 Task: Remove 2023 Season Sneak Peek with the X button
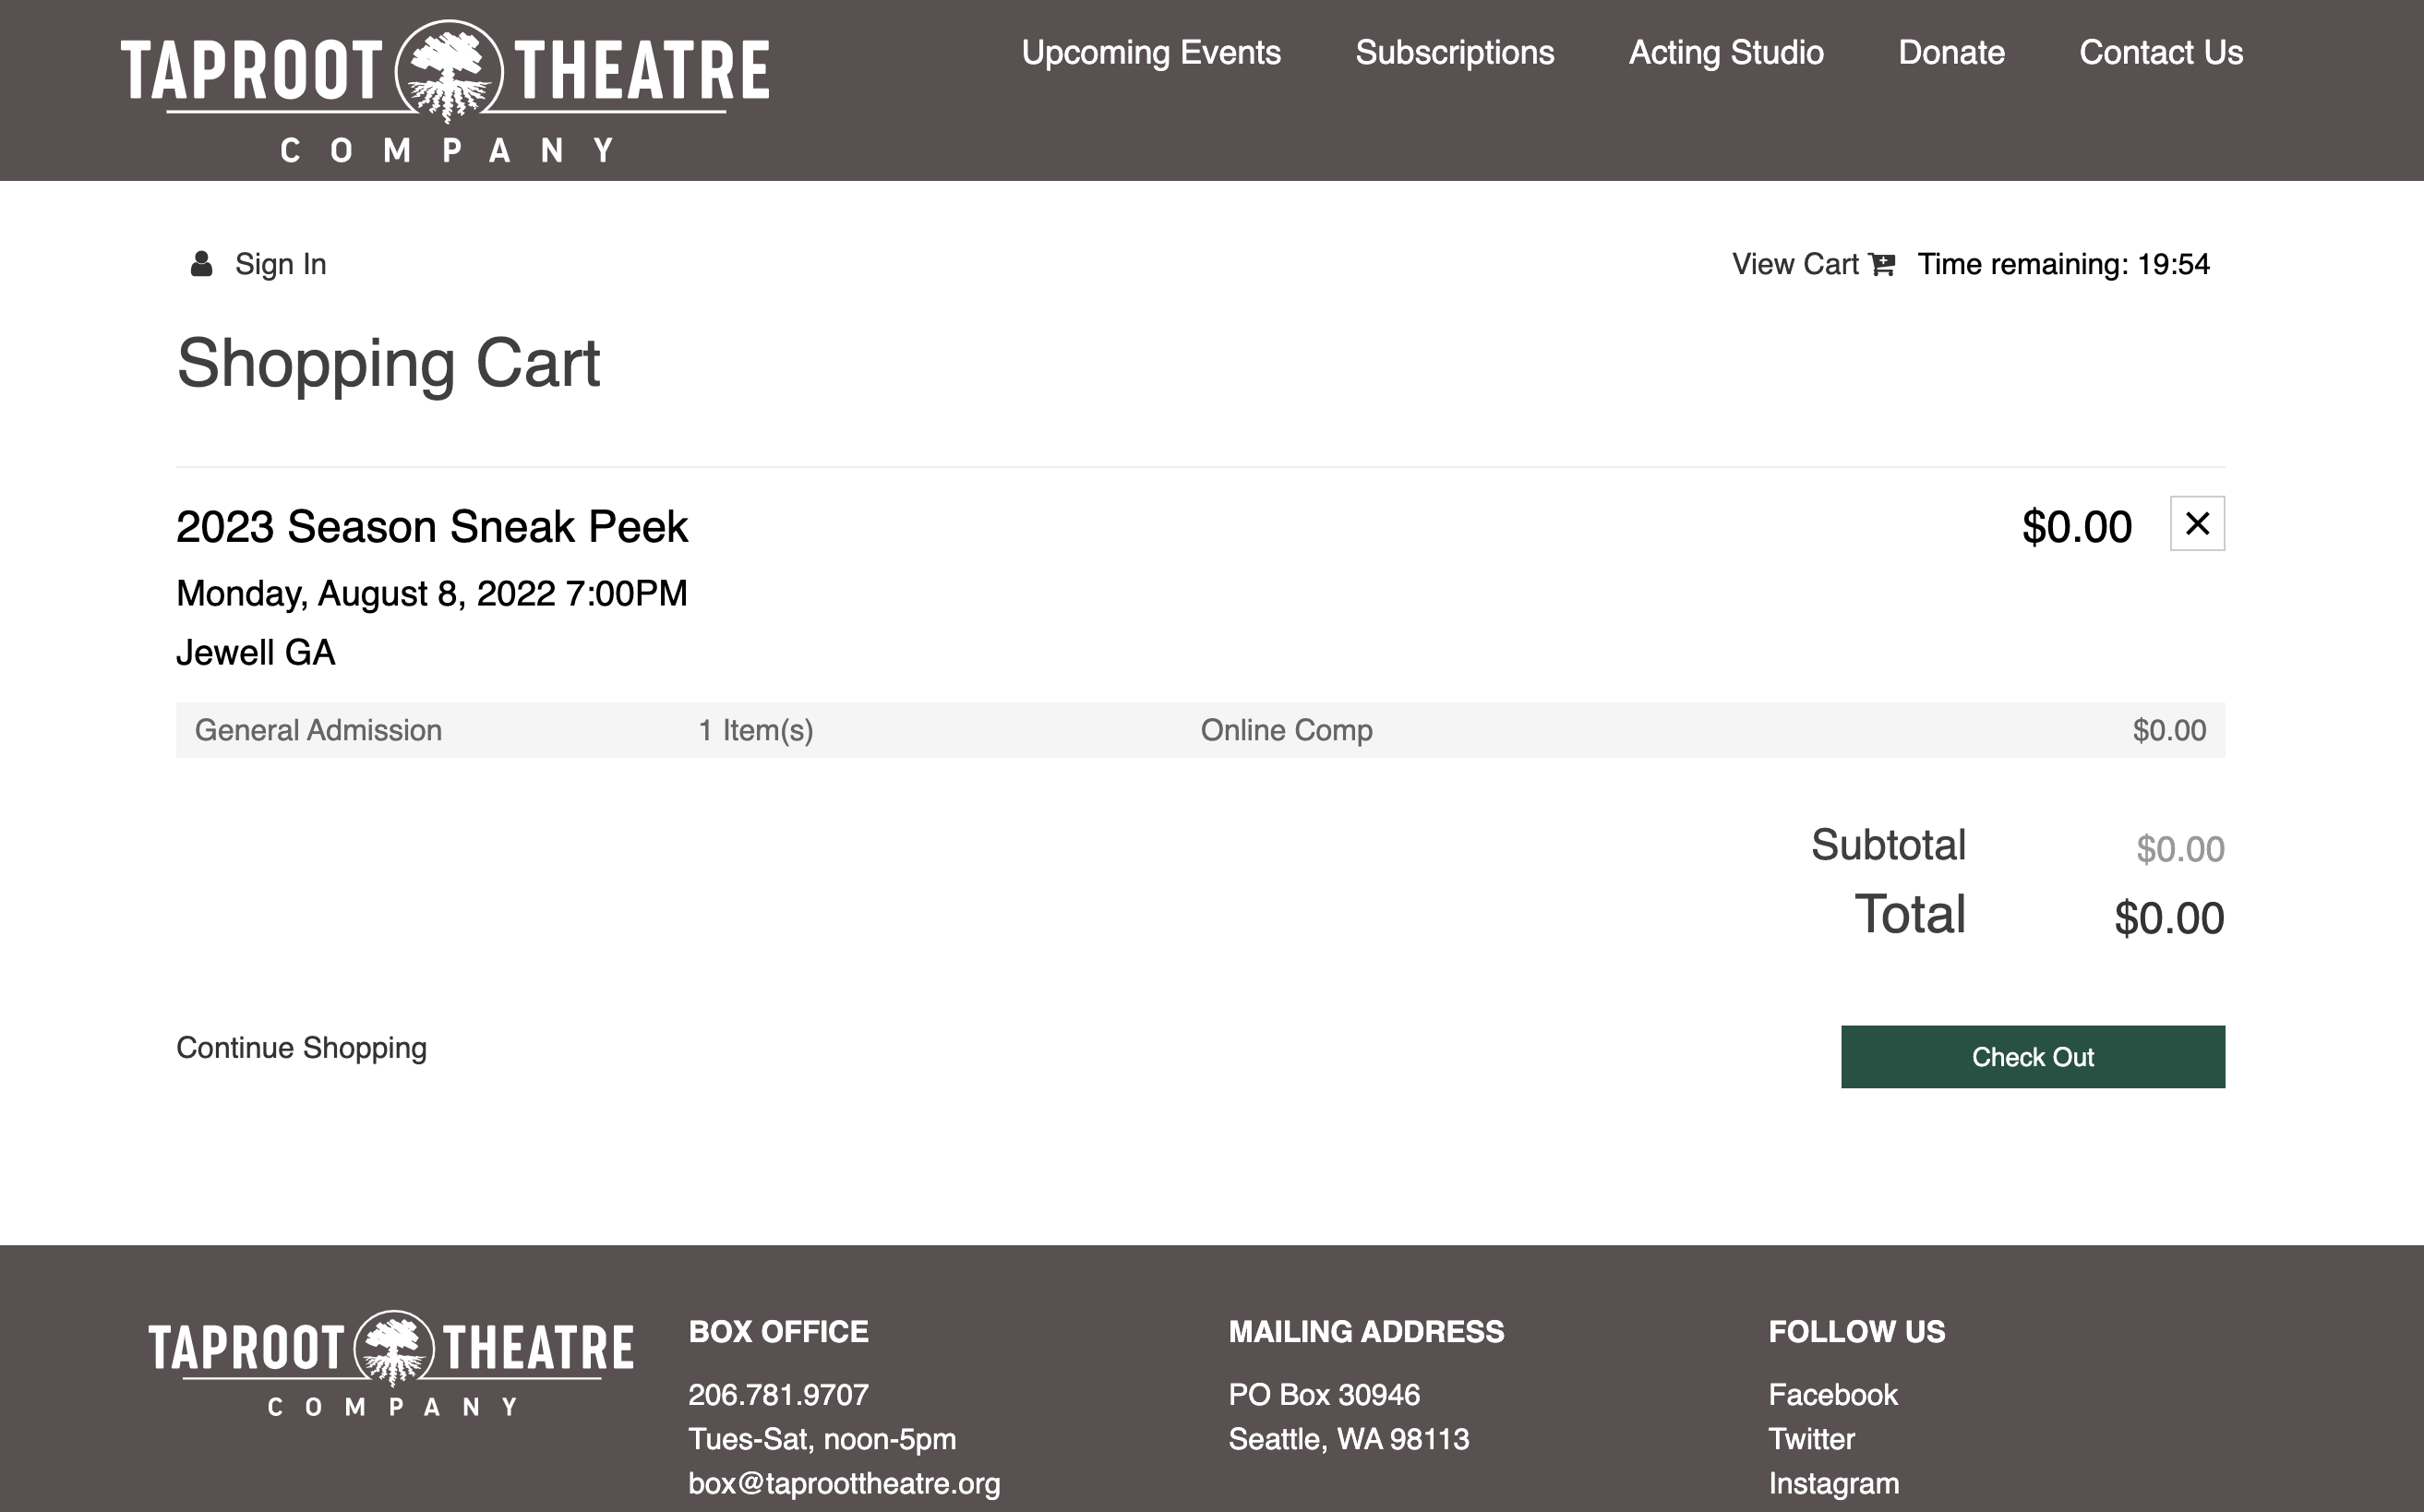[2197, 523]
